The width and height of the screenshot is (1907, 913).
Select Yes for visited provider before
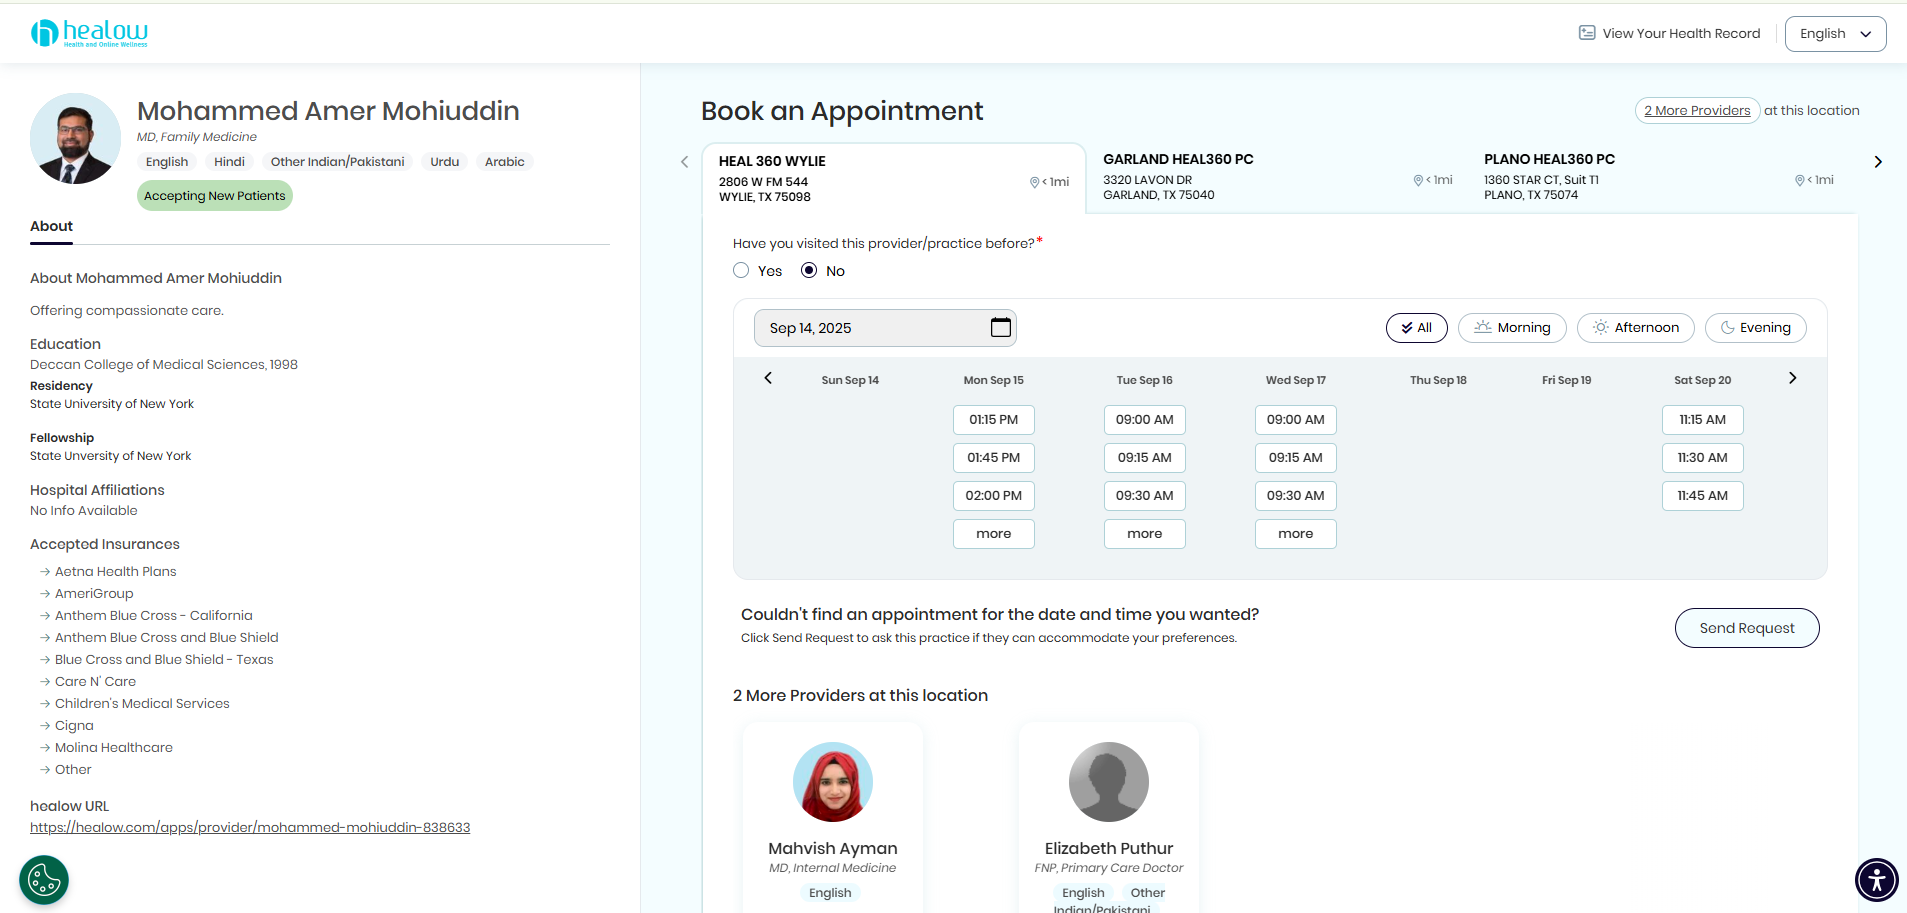click(x=741, y=271)
